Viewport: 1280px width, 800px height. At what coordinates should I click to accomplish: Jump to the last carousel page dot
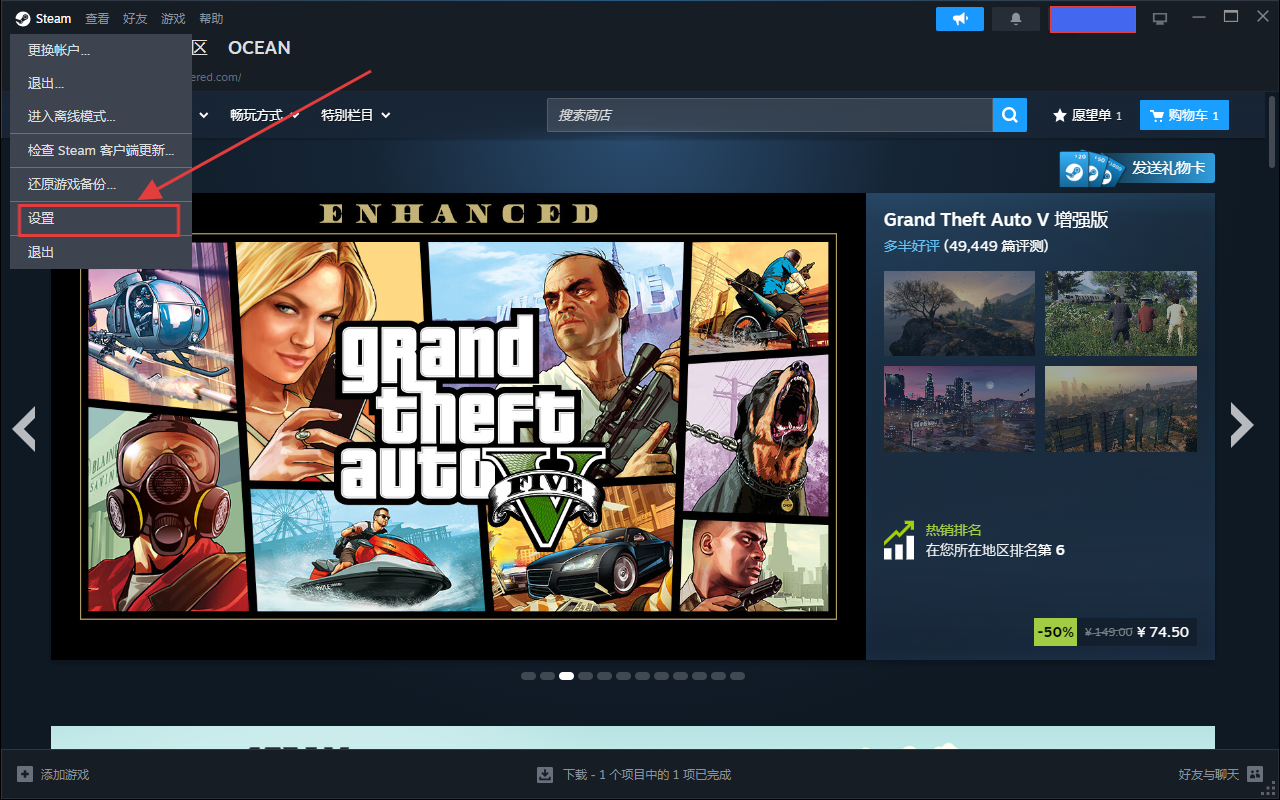(x=737, y=676)
